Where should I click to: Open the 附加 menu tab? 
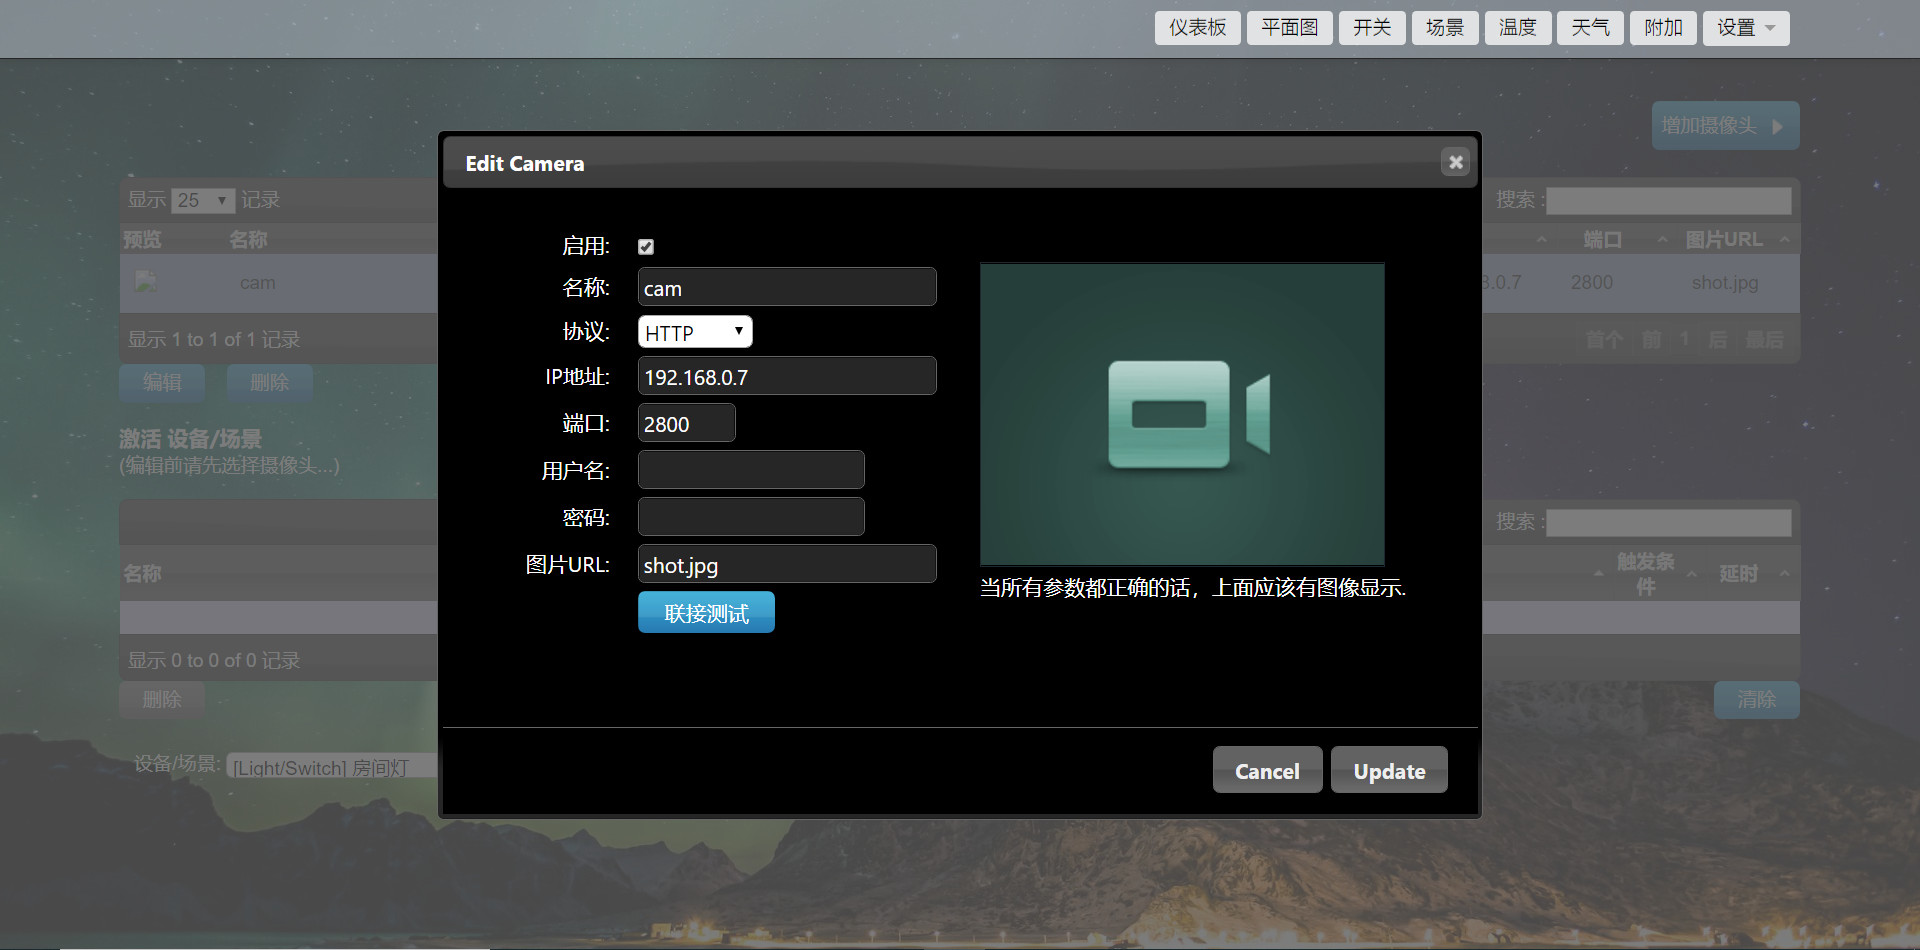click(x=1663, y=28)
